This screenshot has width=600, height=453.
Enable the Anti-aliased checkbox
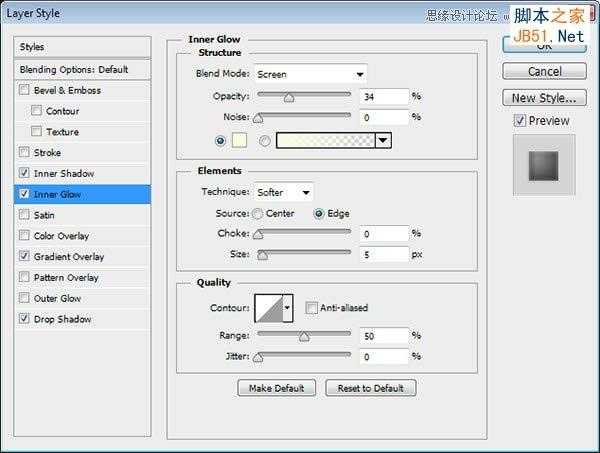pos(311,308)
